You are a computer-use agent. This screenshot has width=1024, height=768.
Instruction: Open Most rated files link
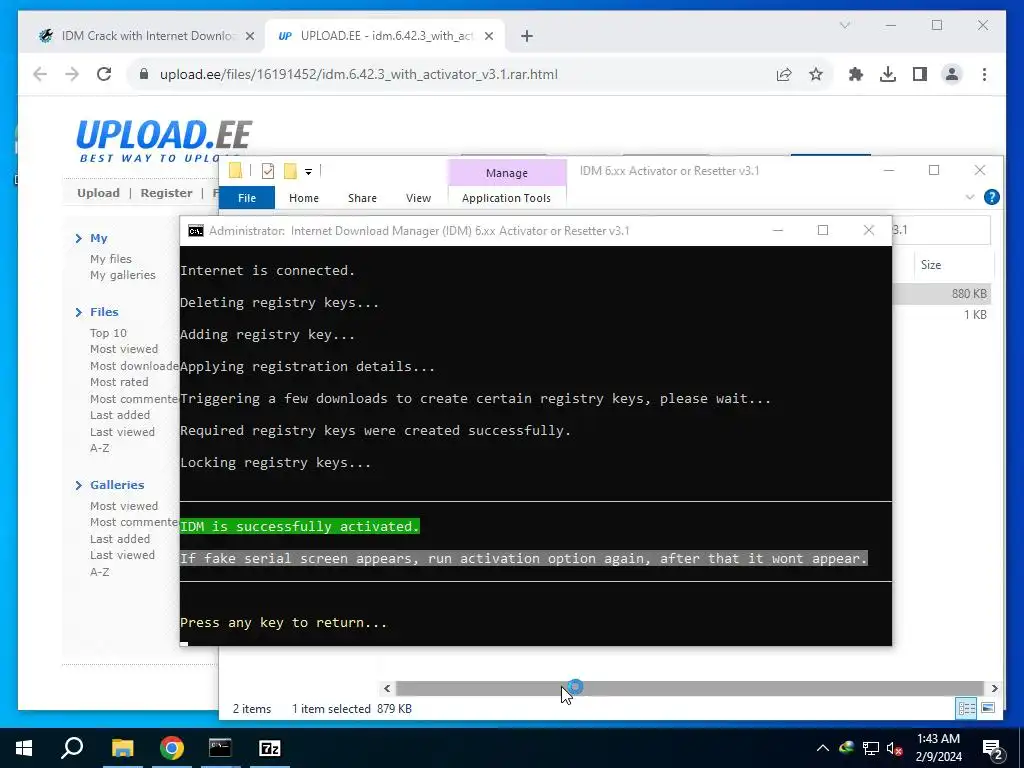[x=119, y=382]
